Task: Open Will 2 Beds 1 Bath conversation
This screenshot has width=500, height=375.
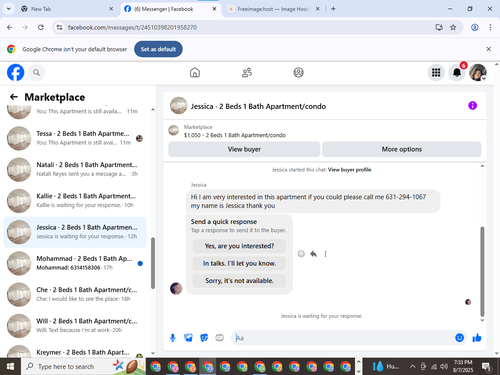Action: tap(75, 326)
